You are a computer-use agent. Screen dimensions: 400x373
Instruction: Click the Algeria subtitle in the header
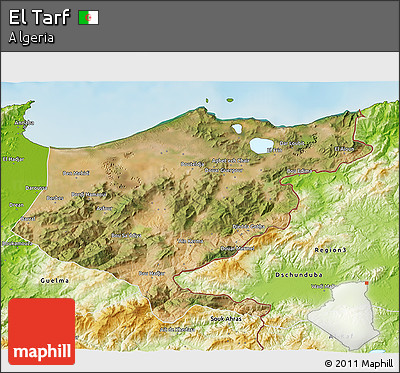point(31,38)
